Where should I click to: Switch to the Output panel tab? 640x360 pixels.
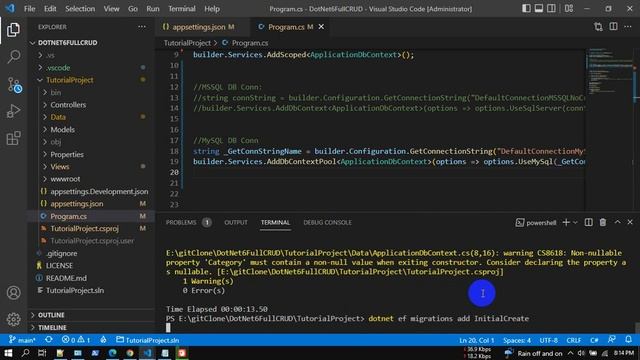click(x=236, y=222)
